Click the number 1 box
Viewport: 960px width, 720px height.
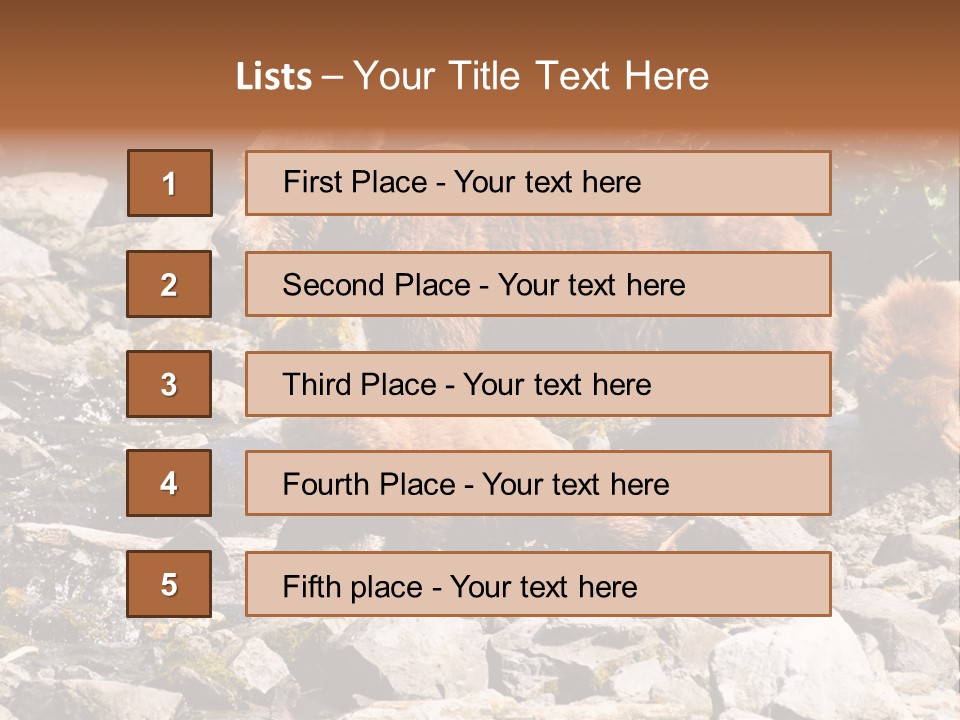coord(170,183)
